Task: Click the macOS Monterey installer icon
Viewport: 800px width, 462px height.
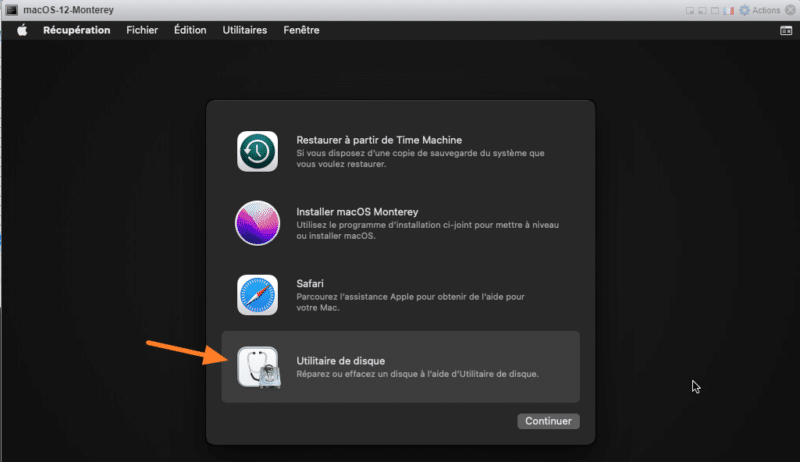Action: pos(257,223)
